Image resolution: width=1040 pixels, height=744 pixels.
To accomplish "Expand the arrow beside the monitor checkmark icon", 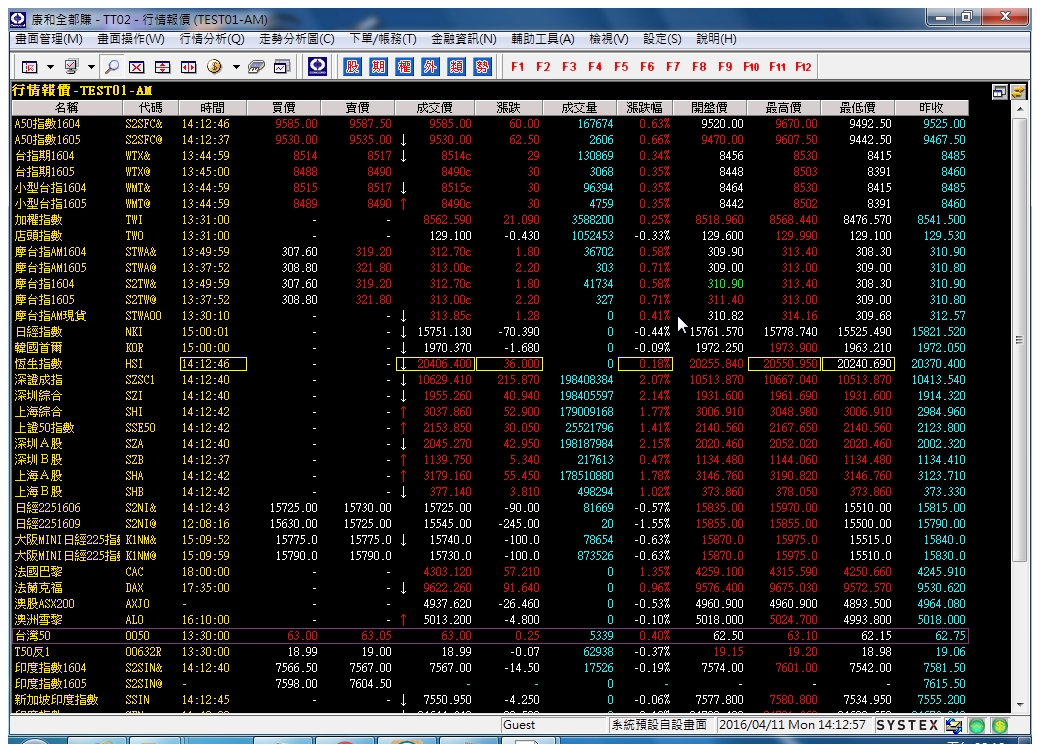I will pyautogui.click(x=92, y=67).
